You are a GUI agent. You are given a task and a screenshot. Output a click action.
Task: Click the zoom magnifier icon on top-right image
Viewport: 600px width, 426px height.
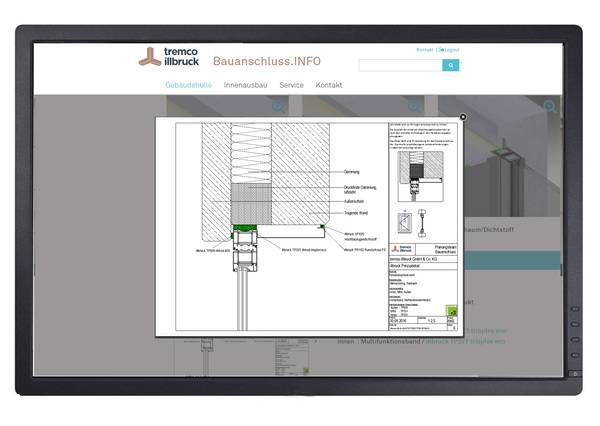coord(549,106)
